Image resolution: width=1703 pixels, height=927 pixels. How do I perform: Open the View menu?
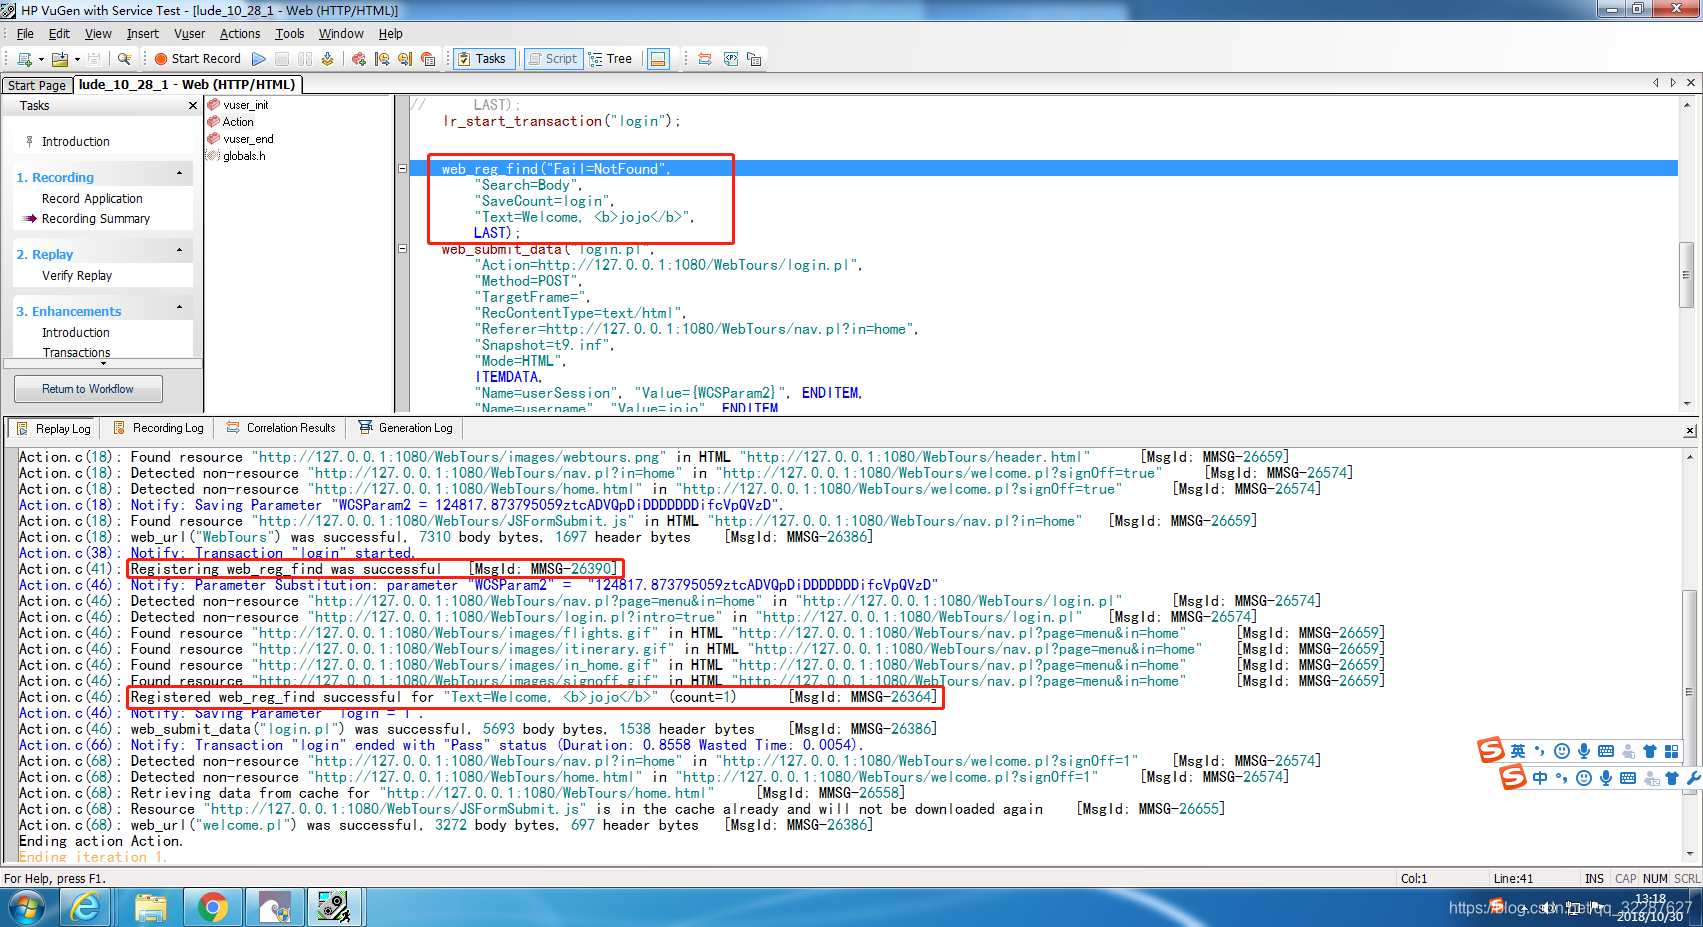pos(98,34)
